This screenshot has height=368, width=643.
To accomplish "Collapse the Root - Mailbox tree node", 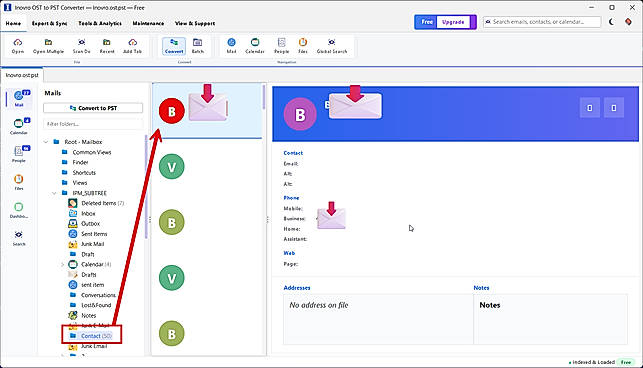I will [46, 142].
